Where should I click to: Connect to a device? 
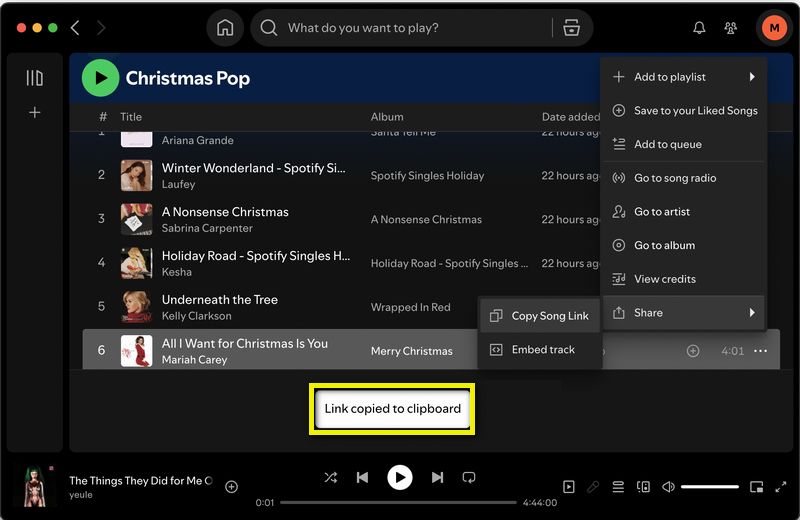pyautogui.click(x=643, y=487)
